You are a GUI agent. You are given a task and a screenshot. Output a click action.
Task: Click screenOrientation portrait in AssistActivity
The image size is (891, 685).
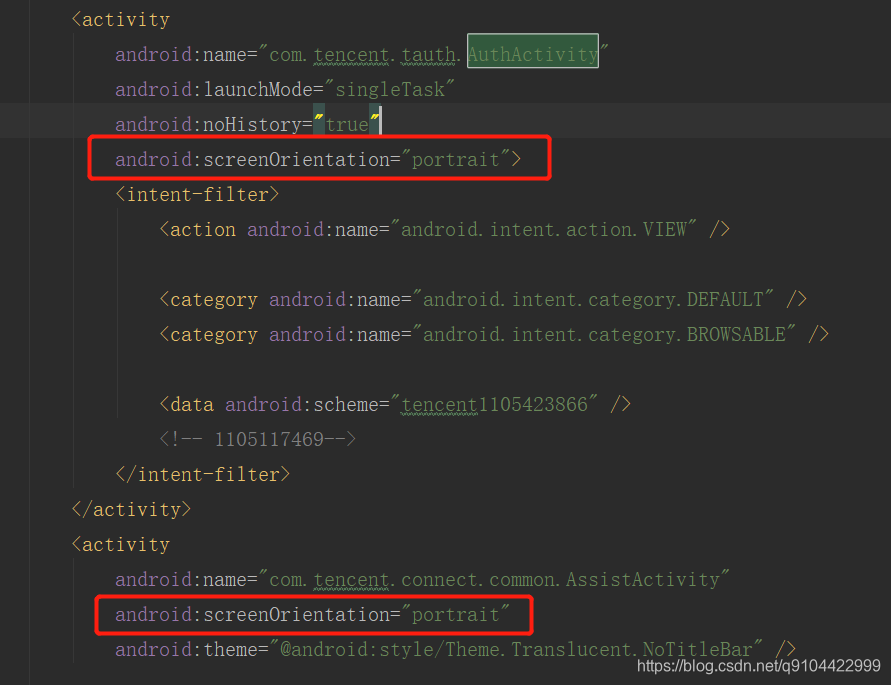click(x=313, y=615)
